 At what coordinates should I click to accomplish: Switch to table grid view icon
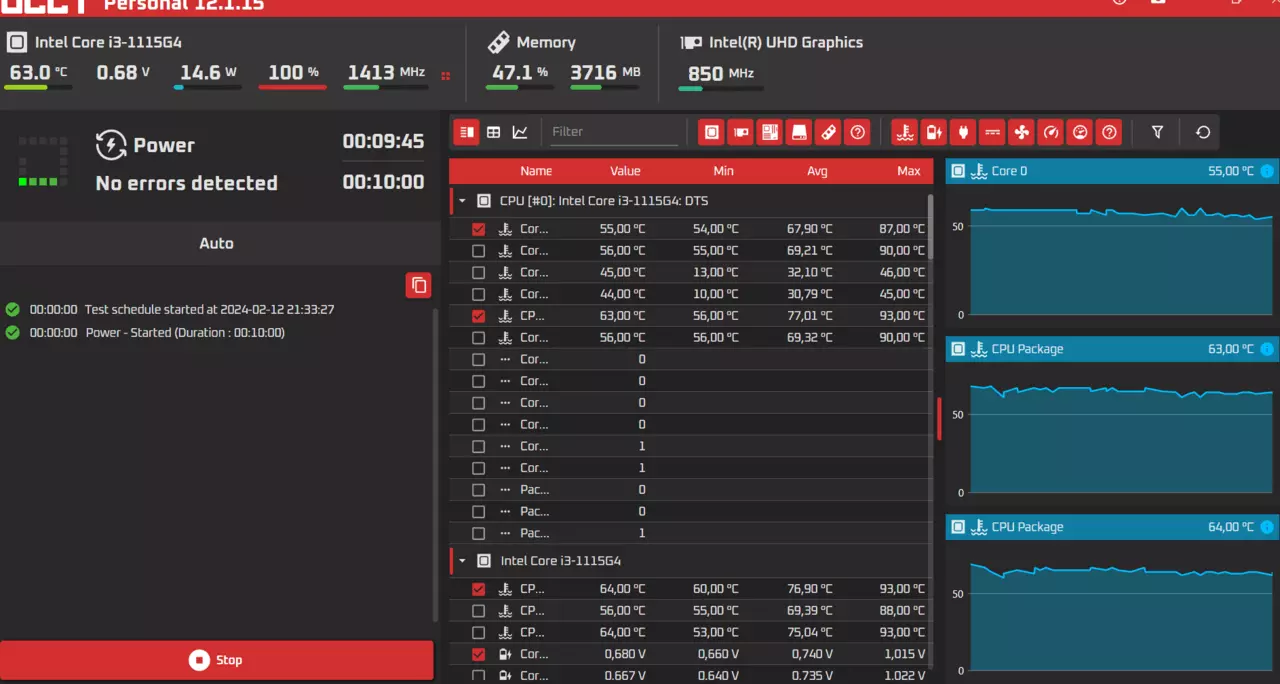(x=493, y=132)
